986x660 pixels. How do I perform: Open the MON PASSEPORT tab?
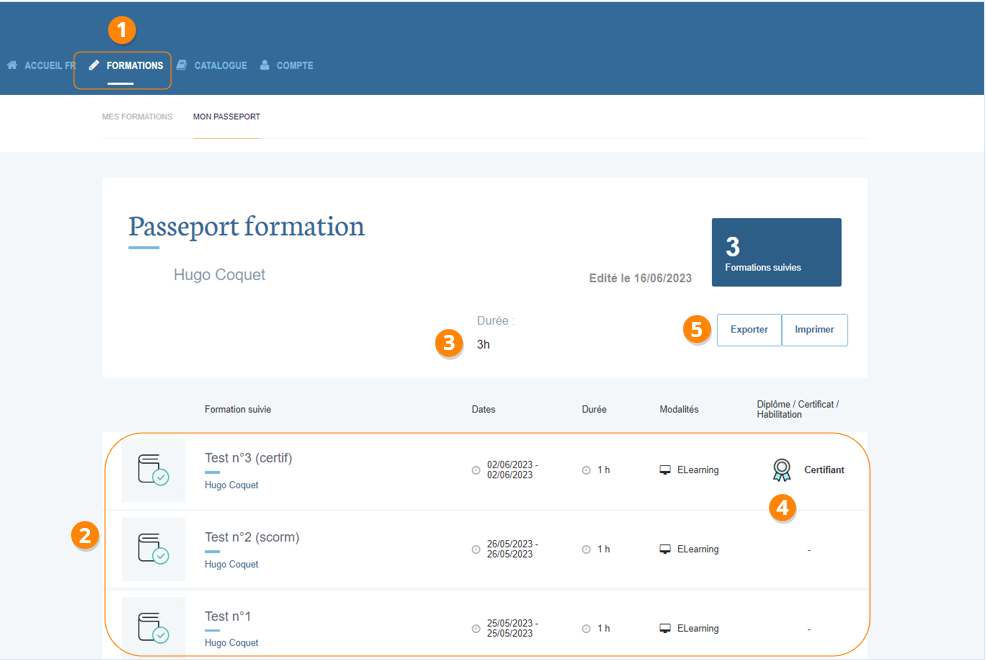(227, 116)
